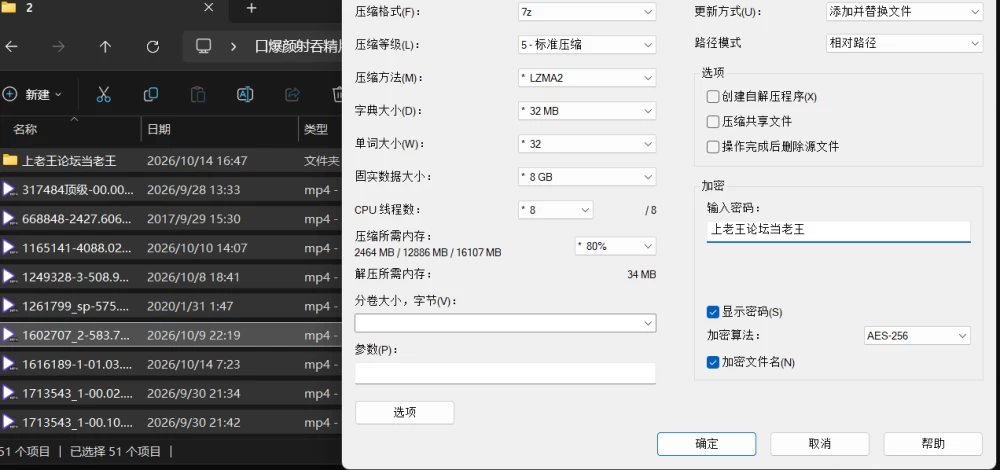Uncheck the 显示密码 checkbox
1000x470 pixels.
coord(713,312)
